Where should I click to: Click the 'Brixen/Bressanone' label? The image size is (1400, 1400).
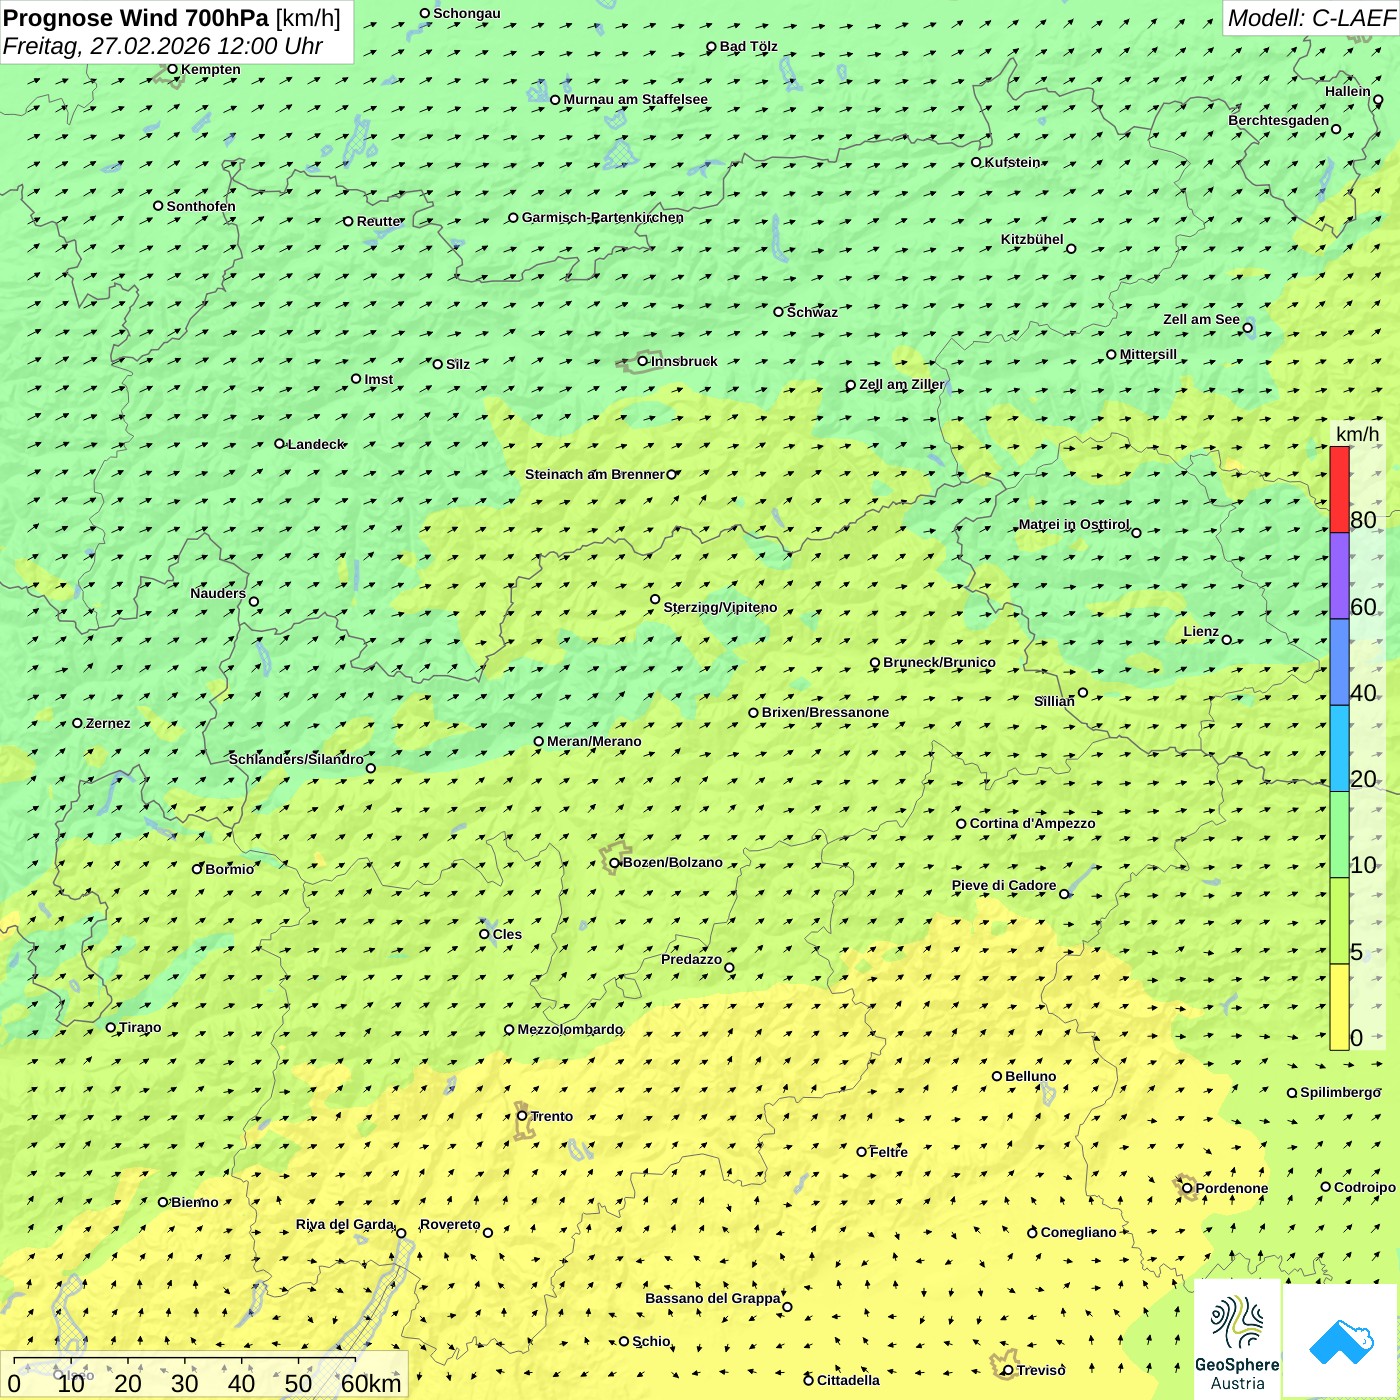click(x=825, y=712)
